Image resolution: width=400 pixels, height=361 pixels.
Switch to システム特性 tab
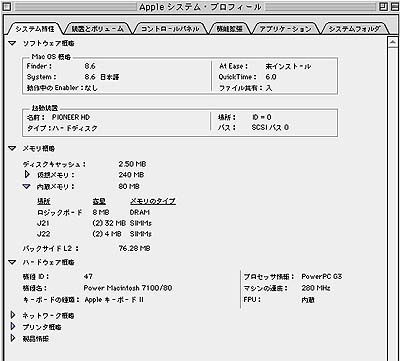pyautogui.click(x=35, y=29)
